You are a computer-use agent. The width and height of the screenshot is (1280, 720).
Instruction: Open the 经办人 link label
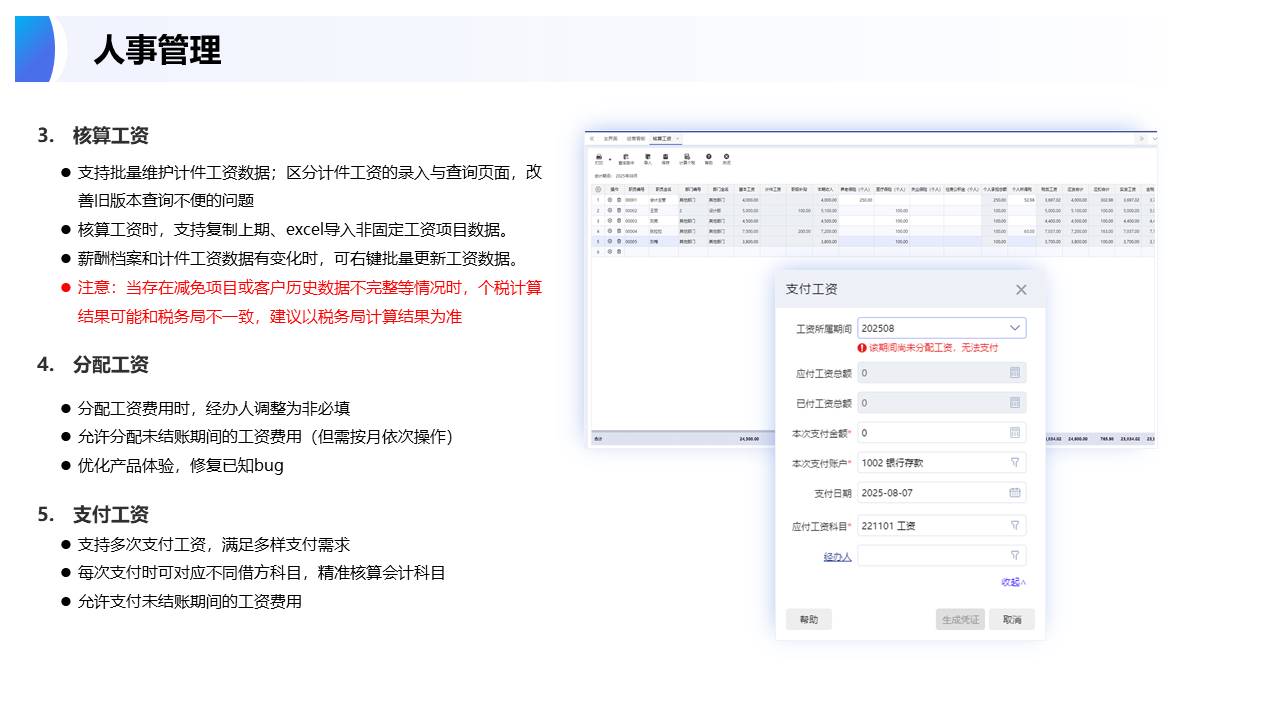[x=837, y=557]
